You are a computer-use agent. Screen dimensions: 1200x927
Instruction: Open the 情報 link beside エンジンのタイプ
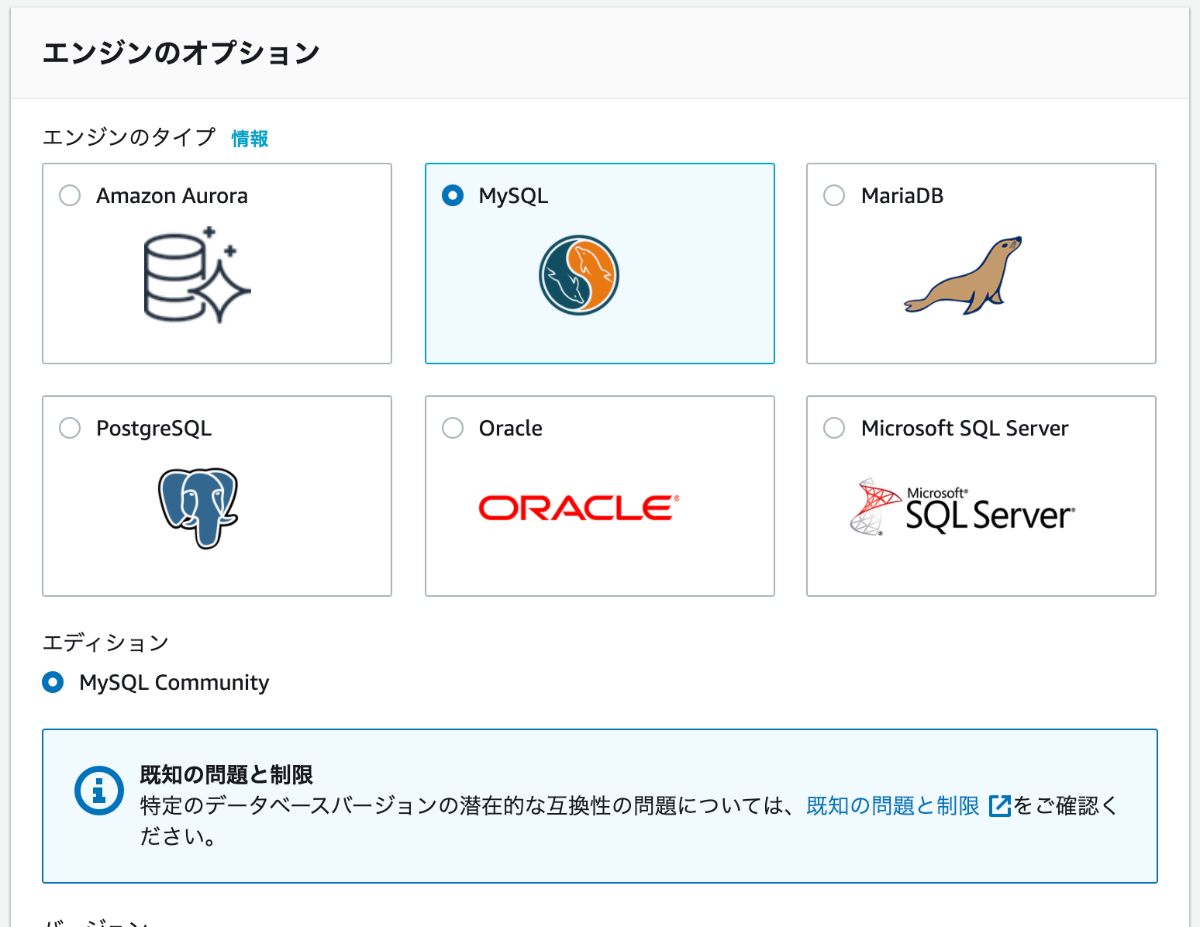250,139
